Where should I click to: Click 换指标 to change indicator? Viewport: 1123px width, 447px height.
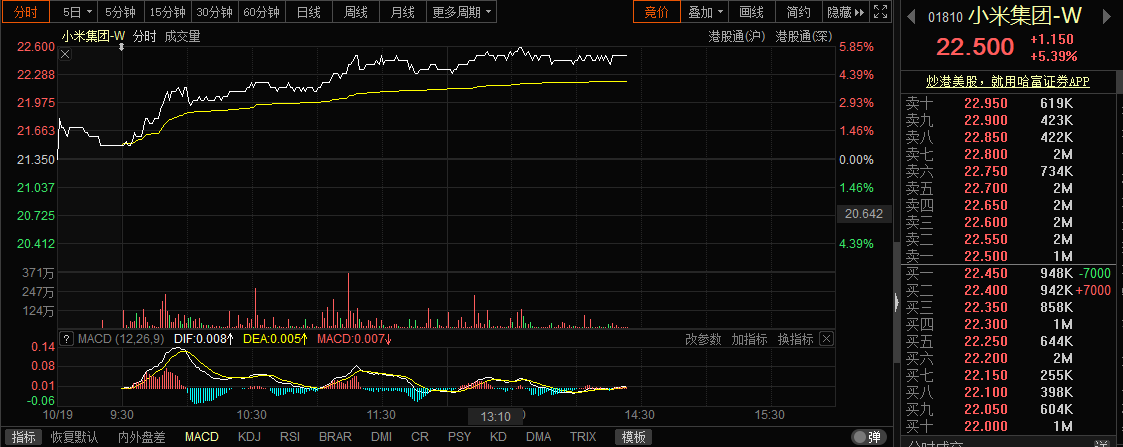click(x=795, y=339)
